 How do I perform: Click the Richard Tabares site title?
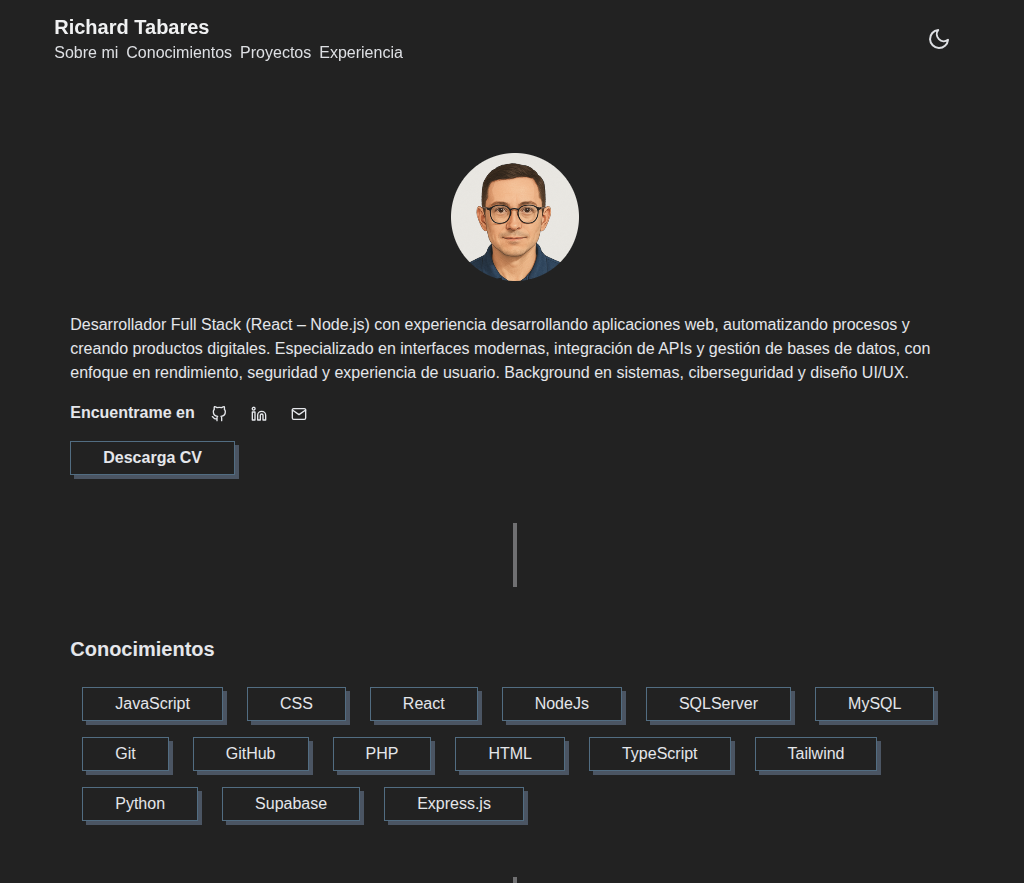(131, 27)
